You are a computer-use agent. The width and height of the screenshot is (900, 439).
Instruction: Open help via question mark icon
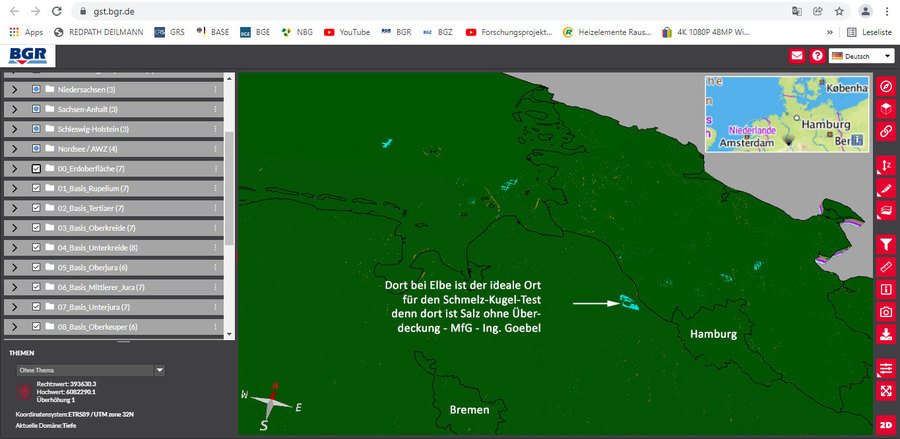coord(817,56)
